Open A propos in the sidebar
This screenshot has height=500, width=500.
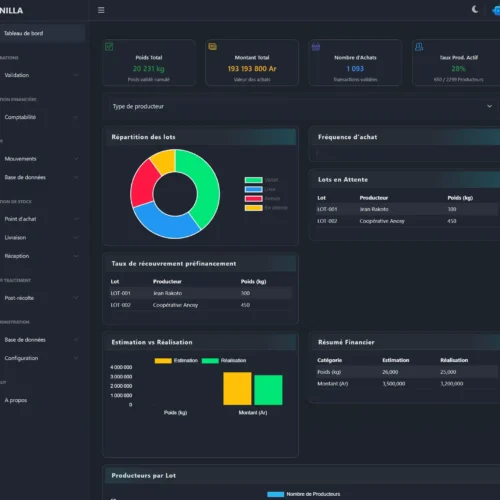(x=16, y=400)
